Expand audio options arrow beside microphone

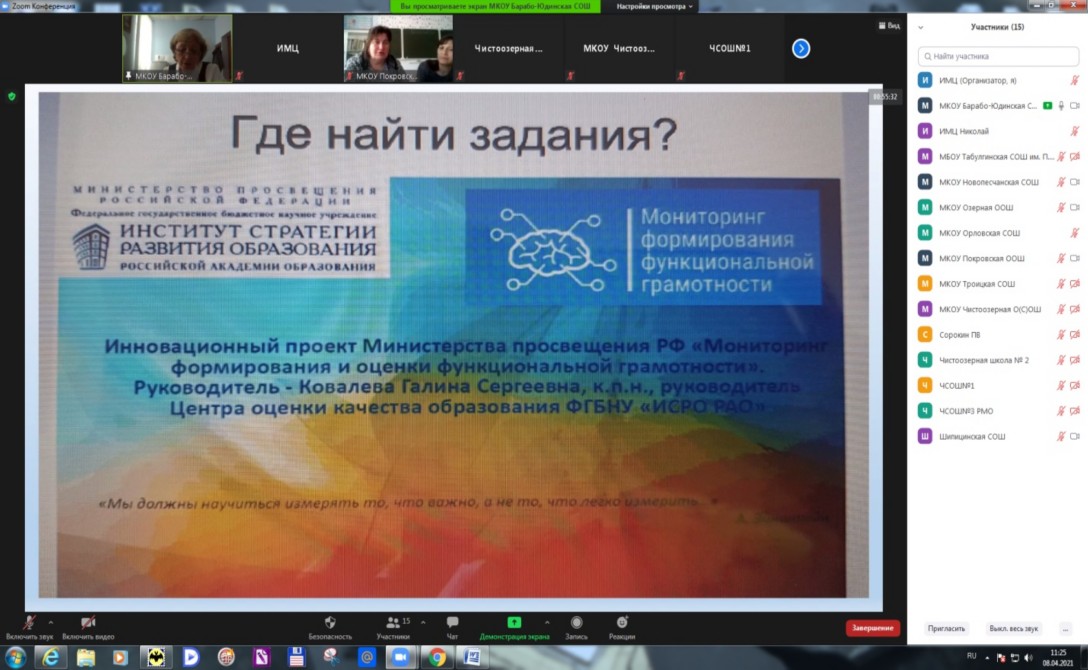(x=51, y=621)
